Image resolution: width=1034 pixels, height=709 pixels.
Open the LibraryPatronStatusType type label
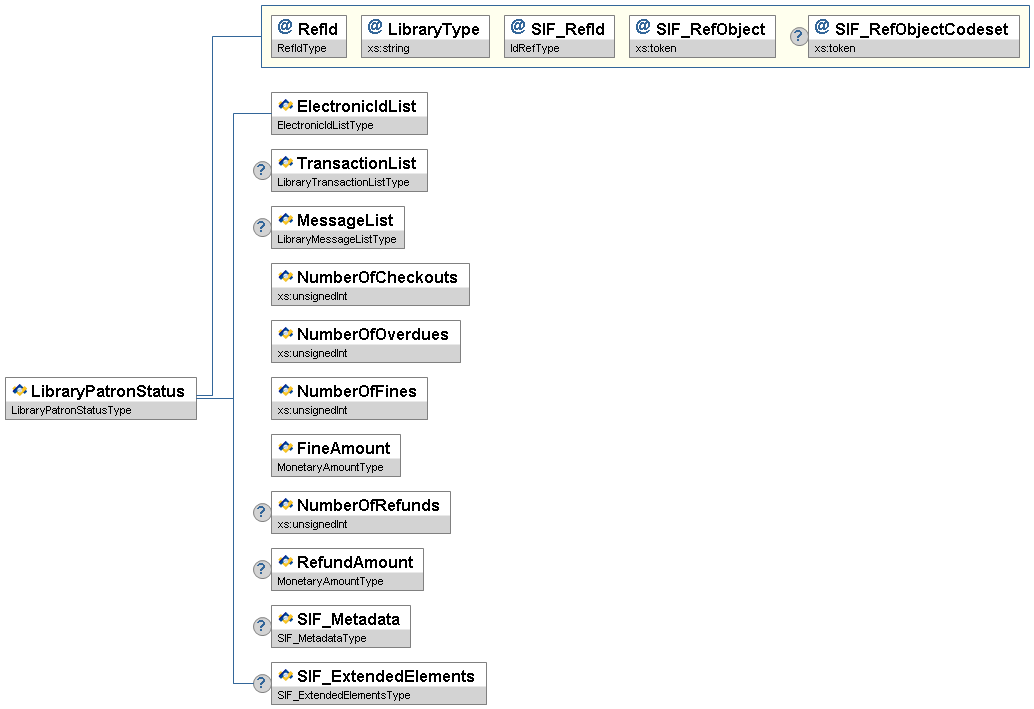pos(71,410)
